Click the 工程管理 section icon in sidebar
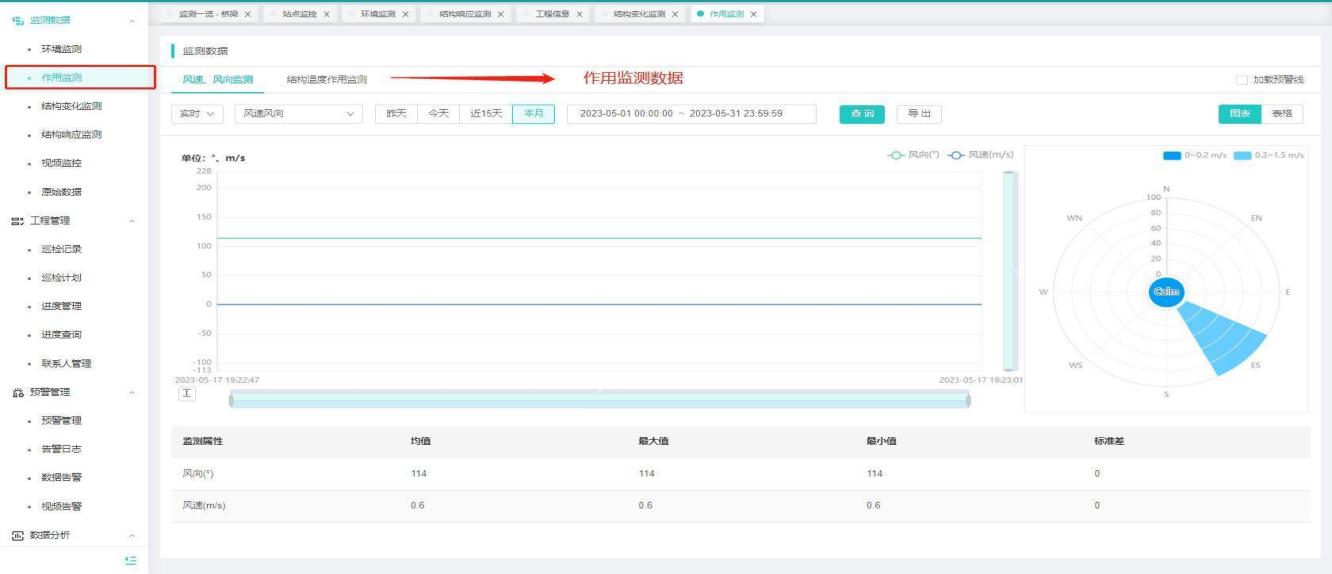The height and width of the screenshot is (574, 1332). [17, 220]
